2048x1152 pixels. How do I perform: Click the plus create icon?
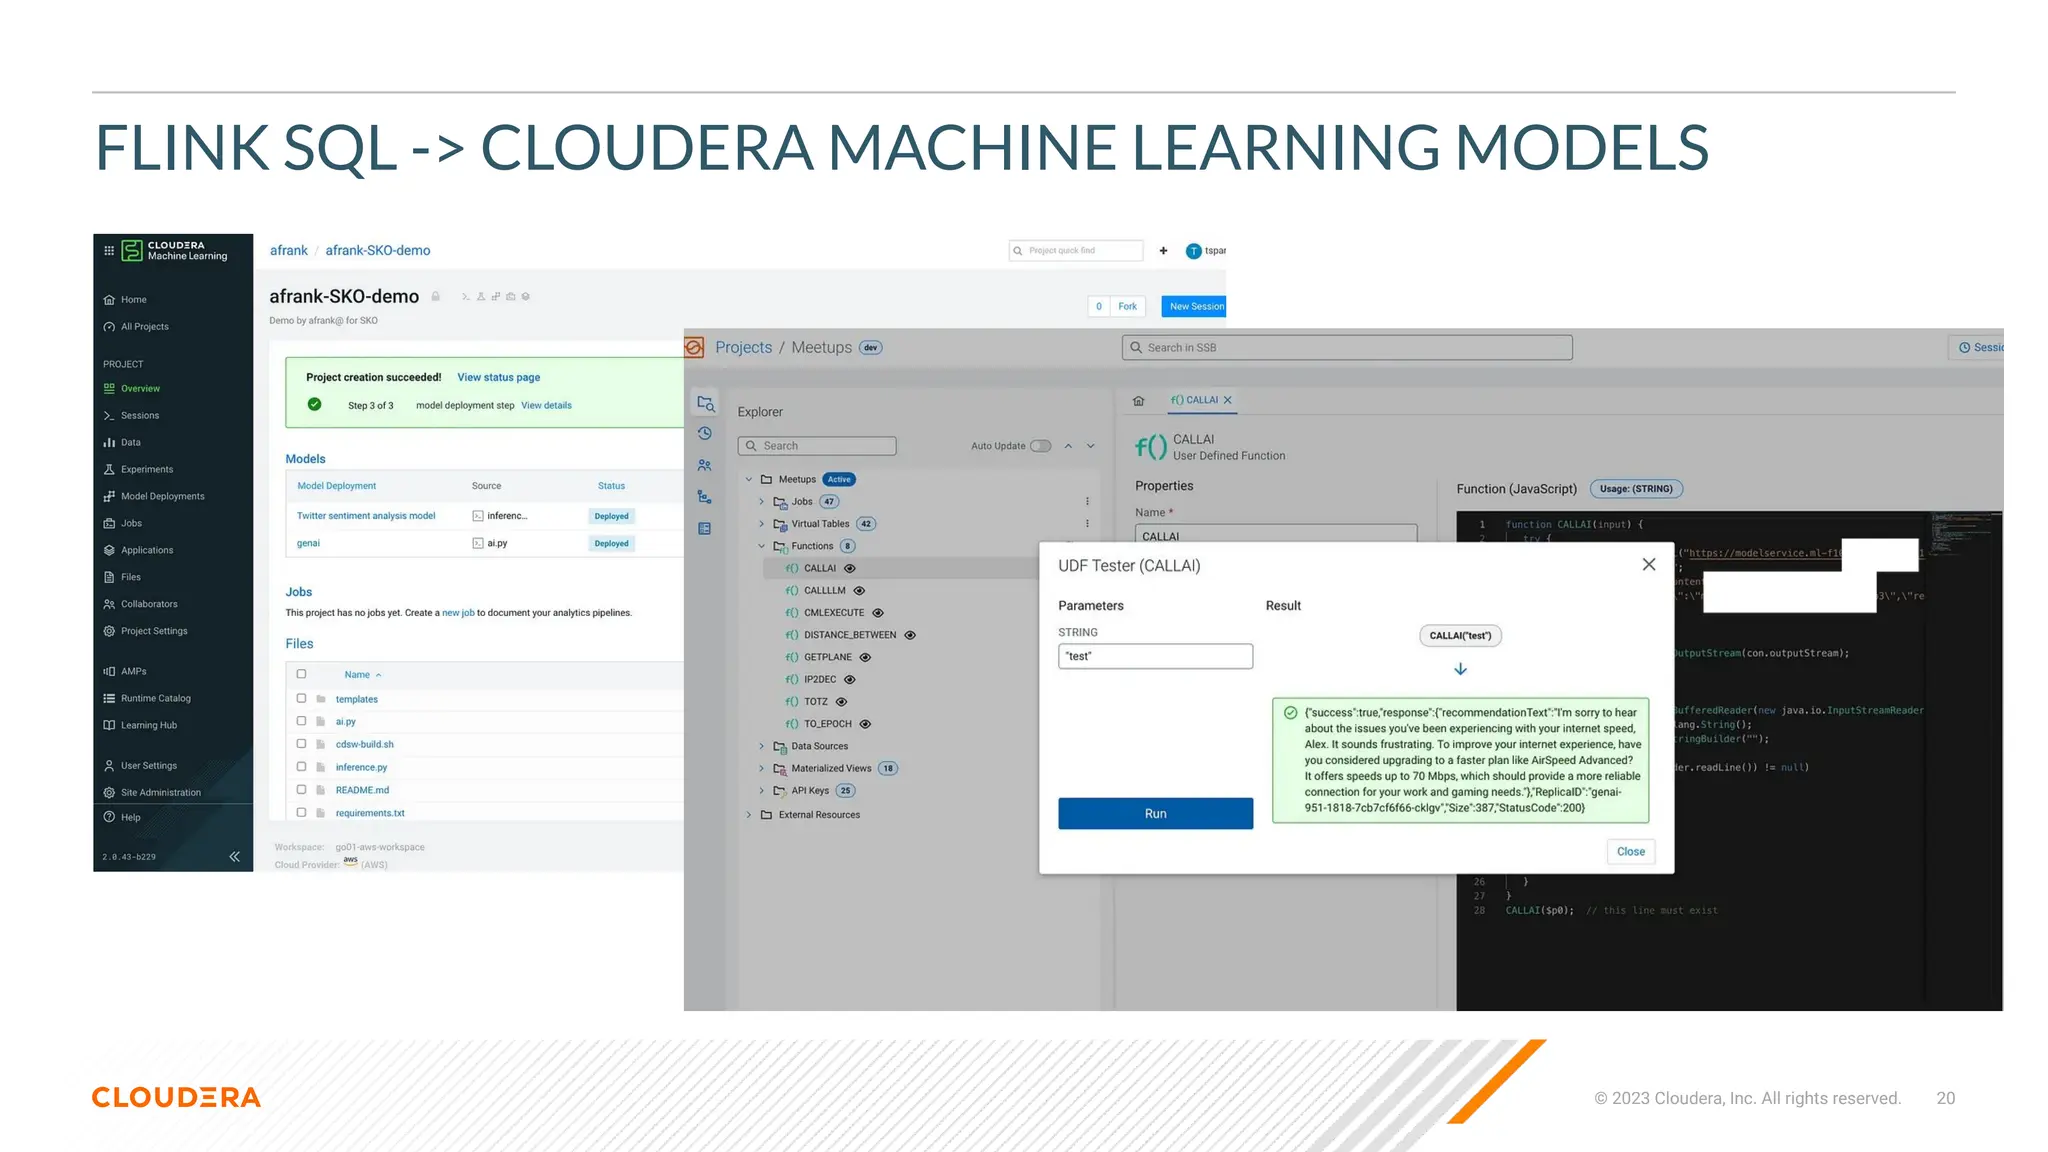click(x=1163, y=251)
